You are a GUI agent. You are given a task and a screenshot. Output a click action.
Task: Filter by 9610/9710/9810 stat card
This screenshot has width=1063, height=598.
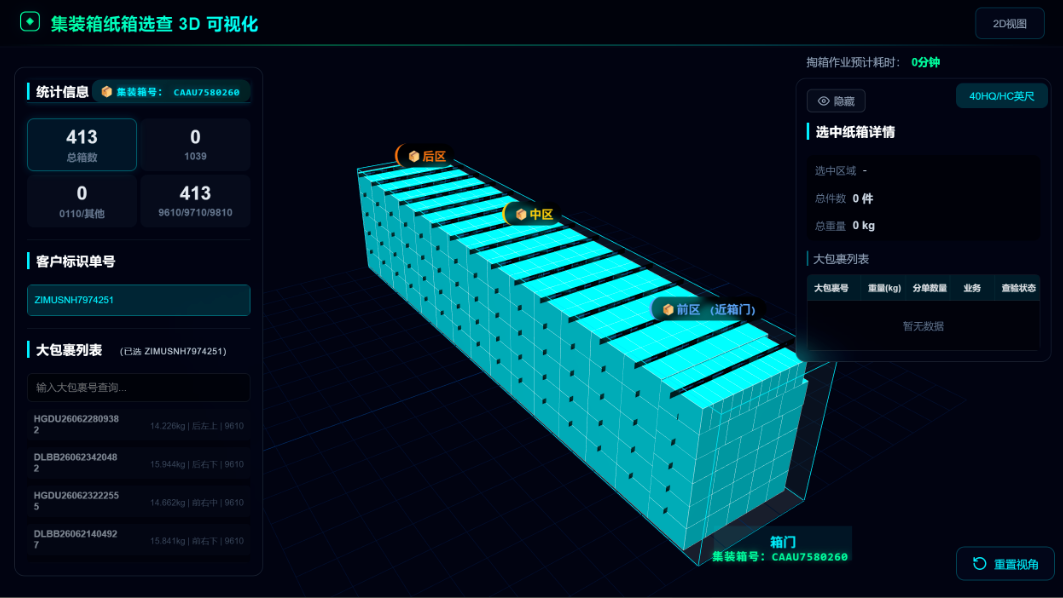pyautogui.click(x=195, y=201)
